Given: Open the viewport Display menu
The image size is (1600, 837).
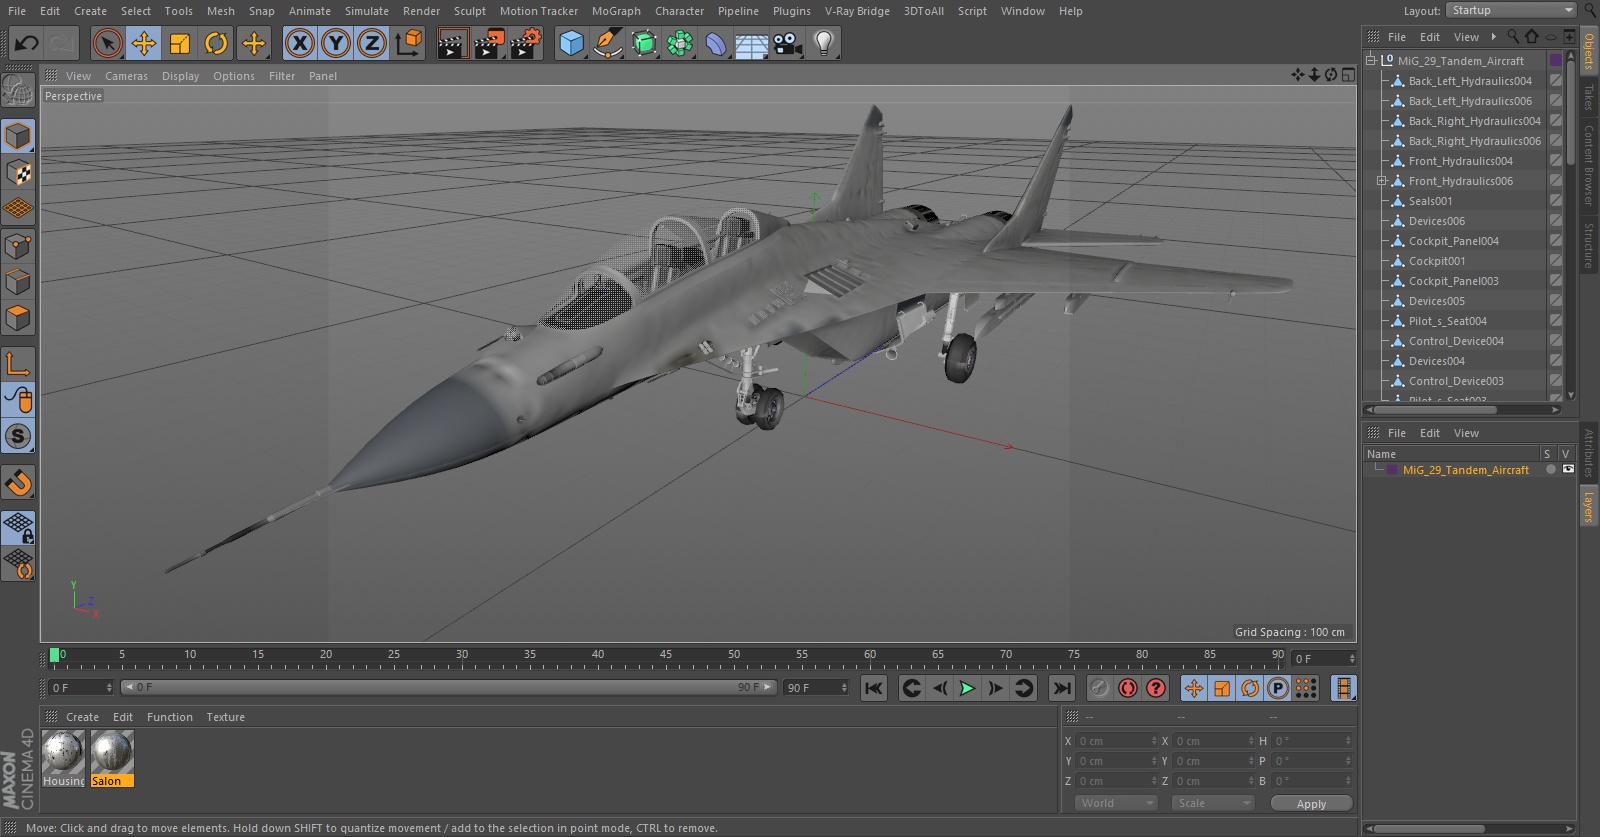Looking at the screenshot, I should 180,76.
